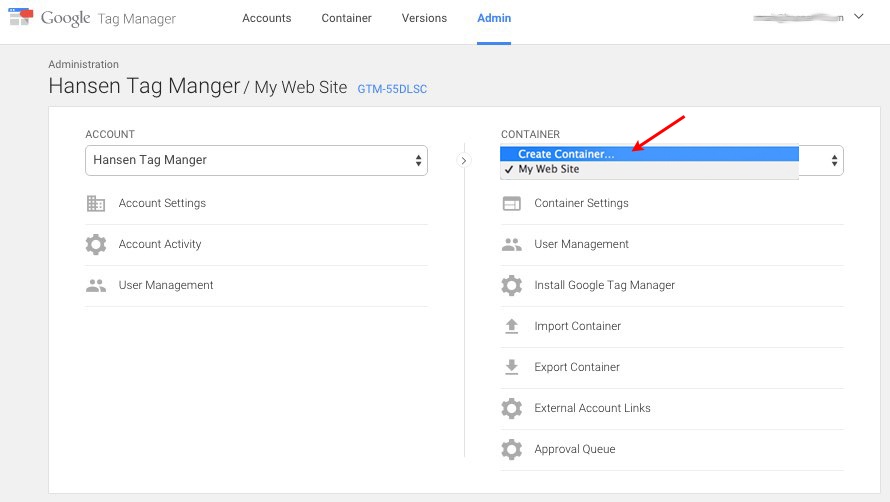Viewport: 890px width, 502px height.
Task: Open container User Management link
Action: click(581, 245)
